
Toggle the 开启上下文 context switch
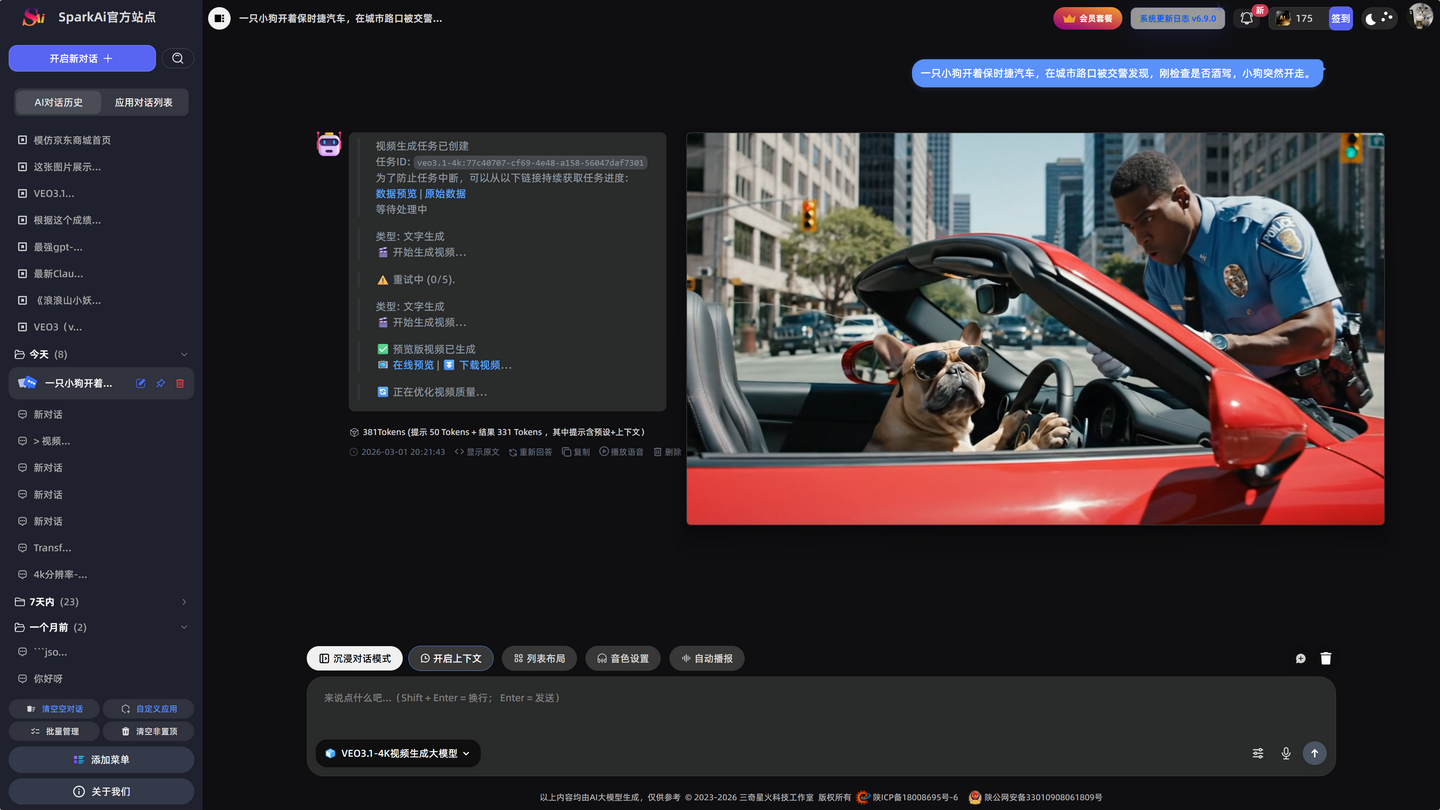[451, 658]
